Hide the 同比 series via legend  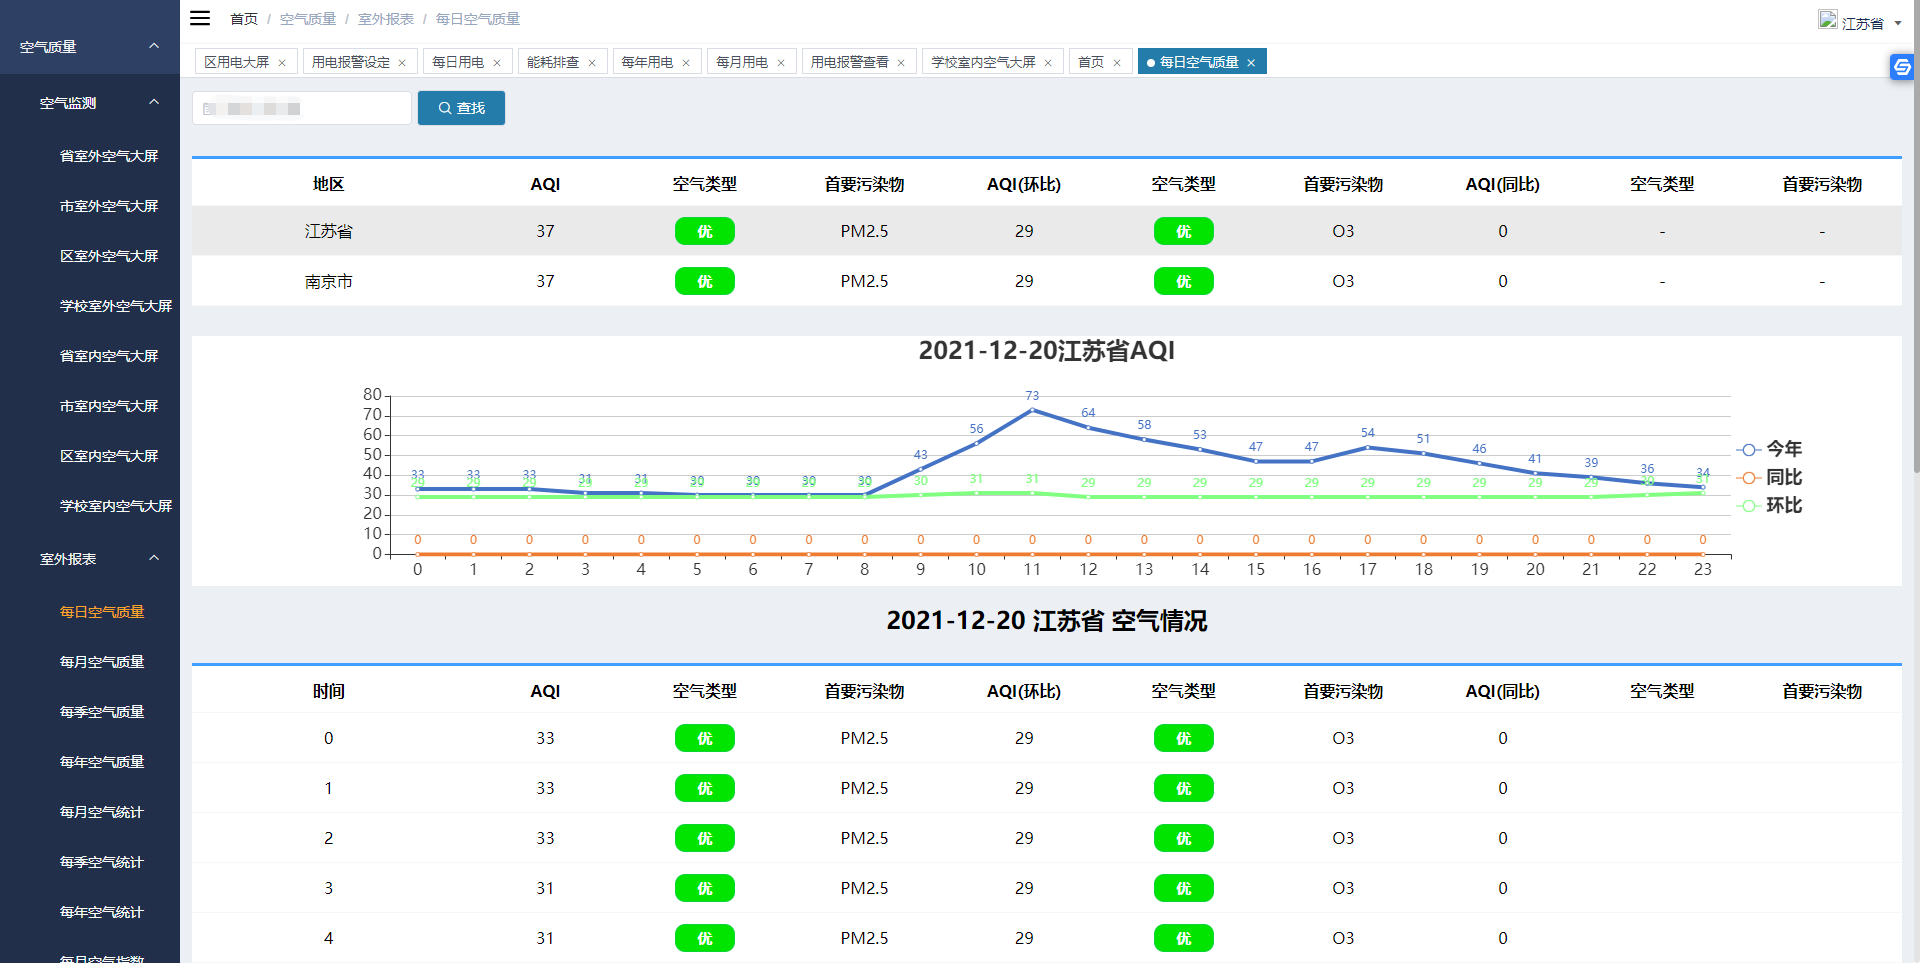click(x=1770, y=477)
